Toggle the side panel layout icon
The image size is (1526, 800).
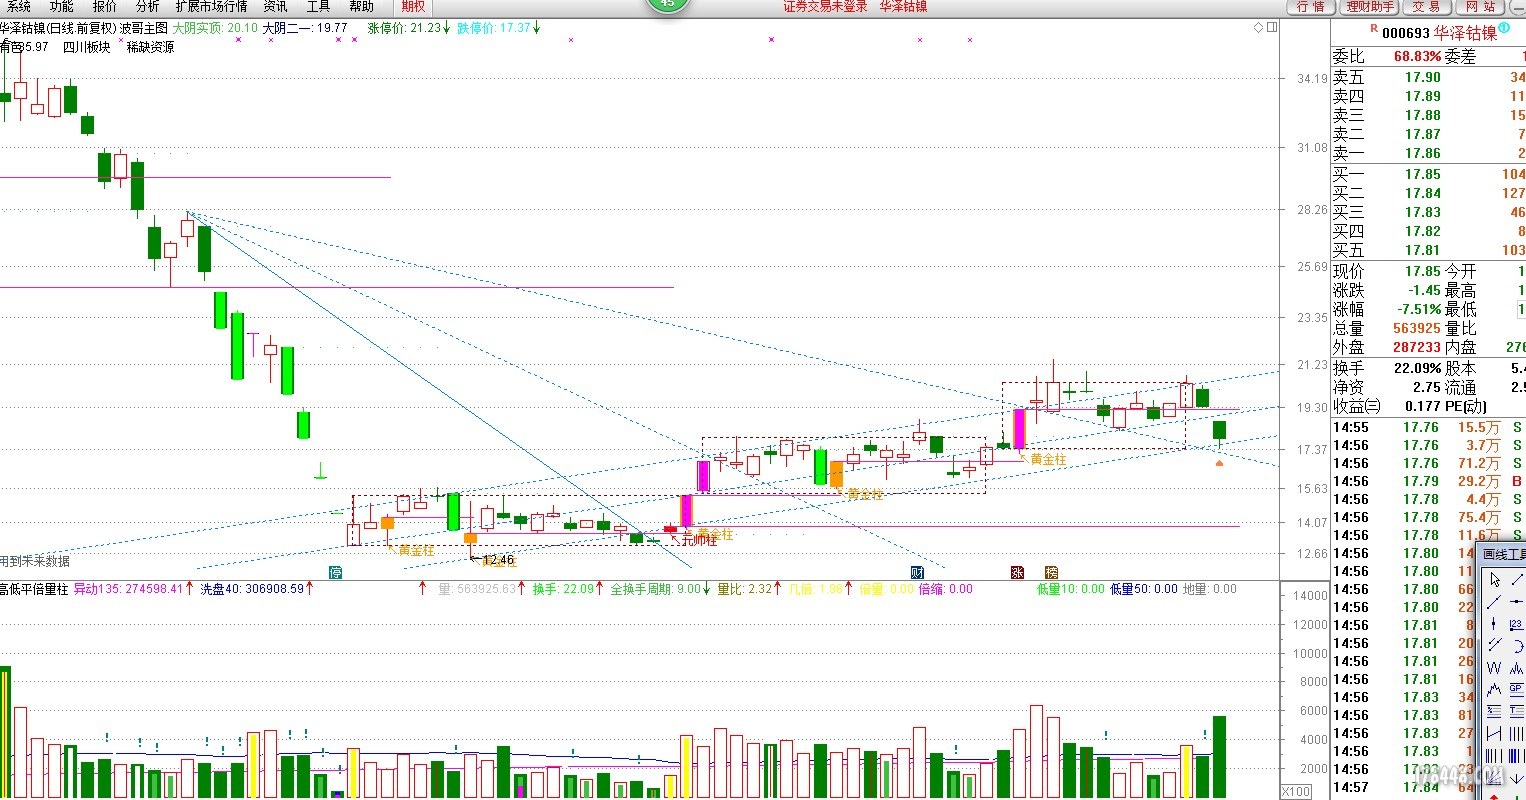pos(1272,28)
